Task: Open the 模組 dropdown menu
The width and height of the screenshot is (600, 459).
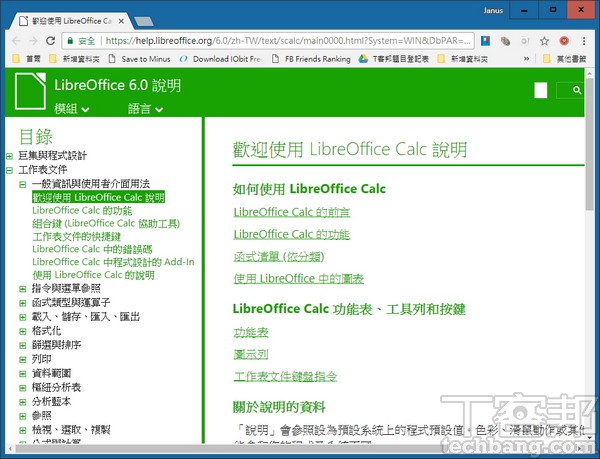Action: [72, 109]
